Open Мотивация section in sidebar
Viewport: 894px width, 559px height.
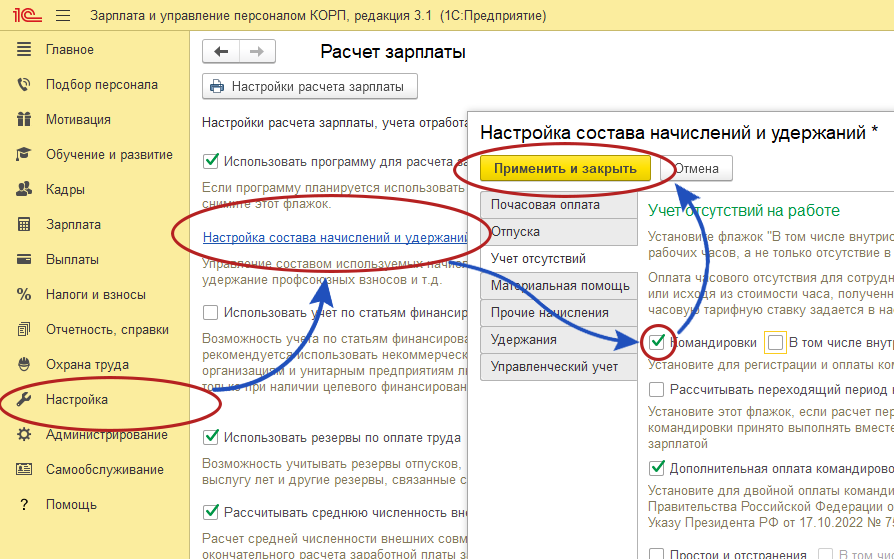(x=78, y=120)
